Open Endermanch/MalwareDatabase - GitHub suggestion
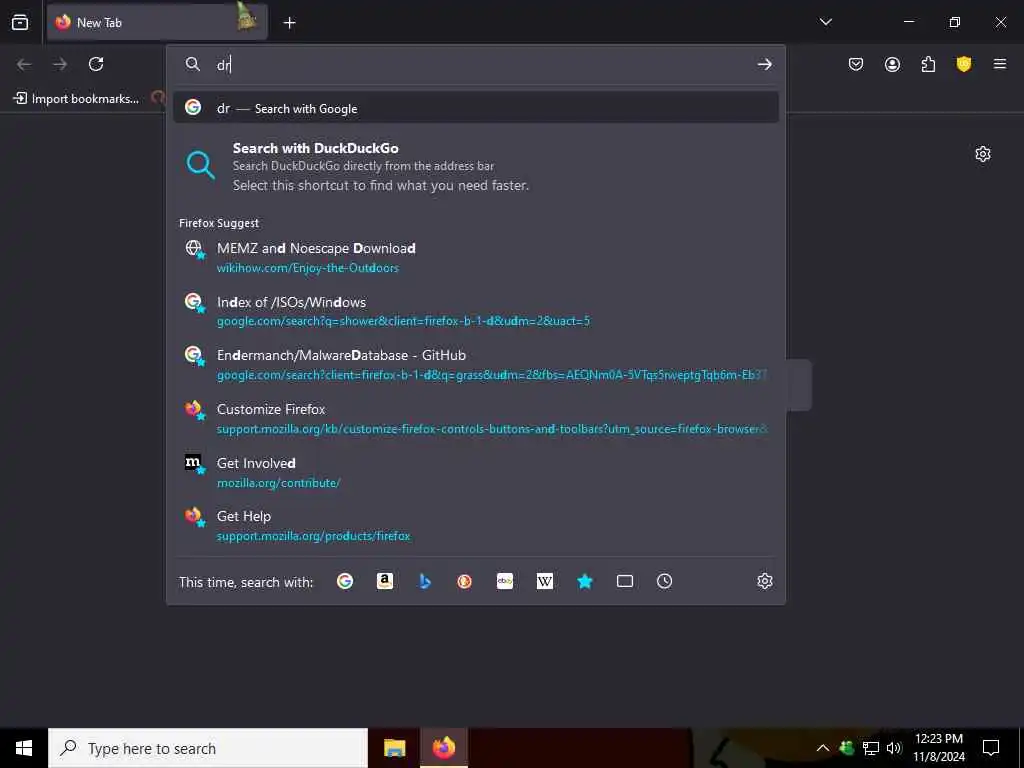This screenshot has width=1024, height=768. coord(476,364)
